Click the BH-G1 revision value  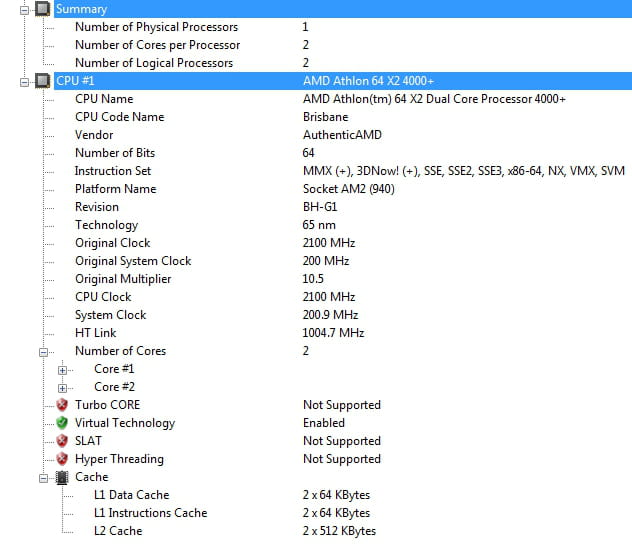point(320,207)
